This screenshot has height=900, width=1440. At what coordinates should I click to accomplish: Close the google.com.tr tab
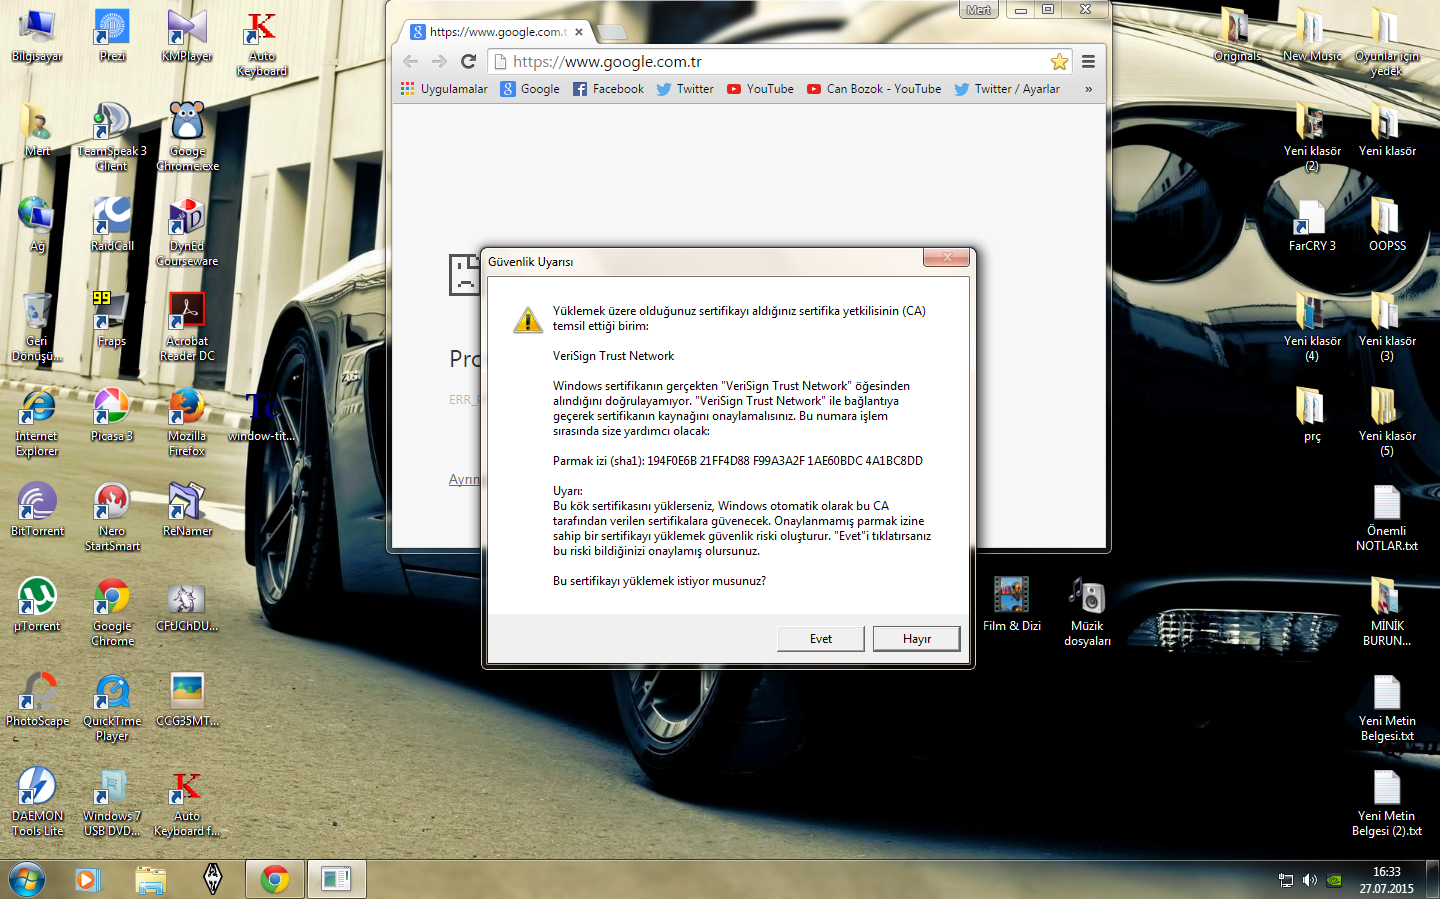click(579, 32)
